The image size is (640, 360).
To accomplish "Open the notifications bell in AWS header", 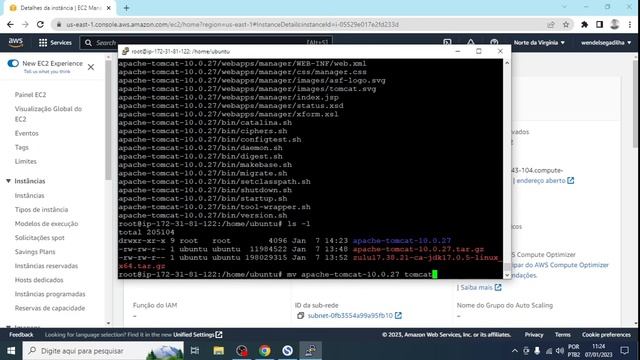I will (x=471, y=42).
